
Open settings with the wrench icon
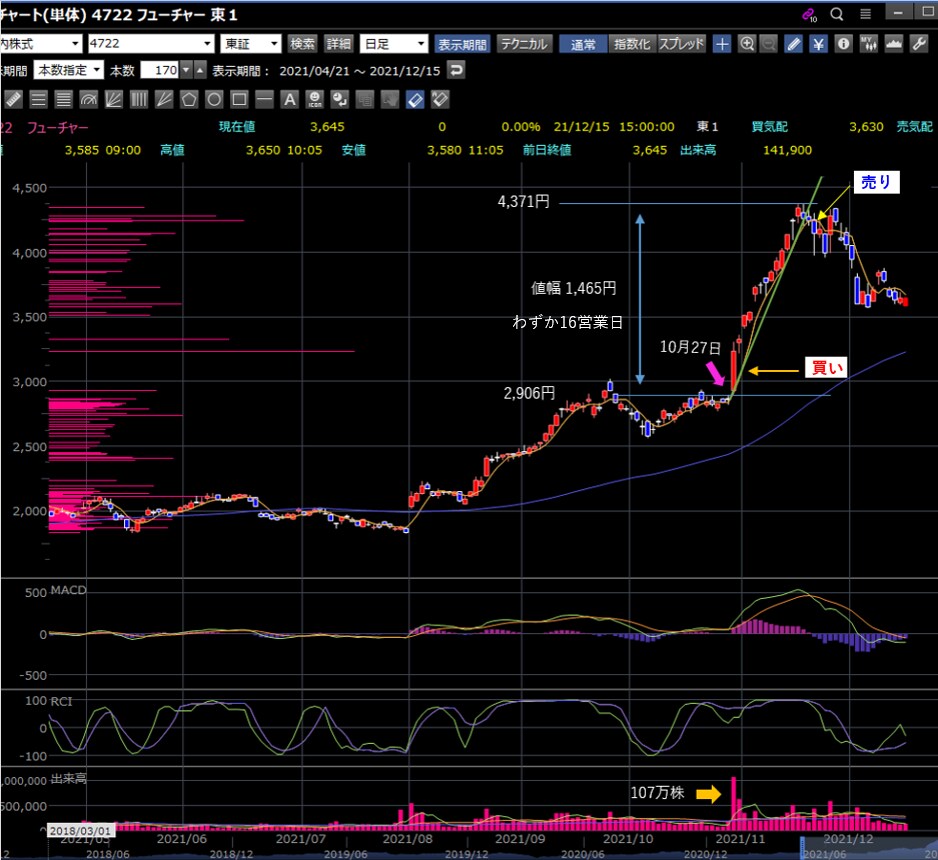(919, 44)
